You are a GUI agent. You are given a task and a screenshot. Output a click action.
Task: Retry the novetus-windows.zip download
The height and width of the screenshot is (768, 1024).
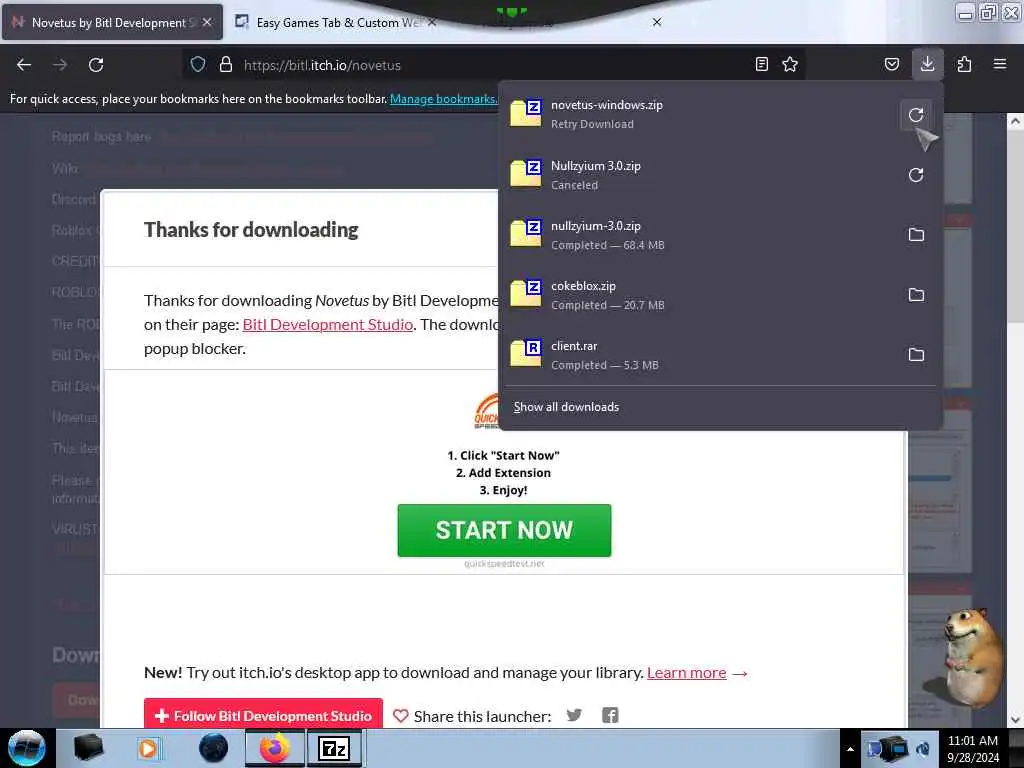point(916,116)
